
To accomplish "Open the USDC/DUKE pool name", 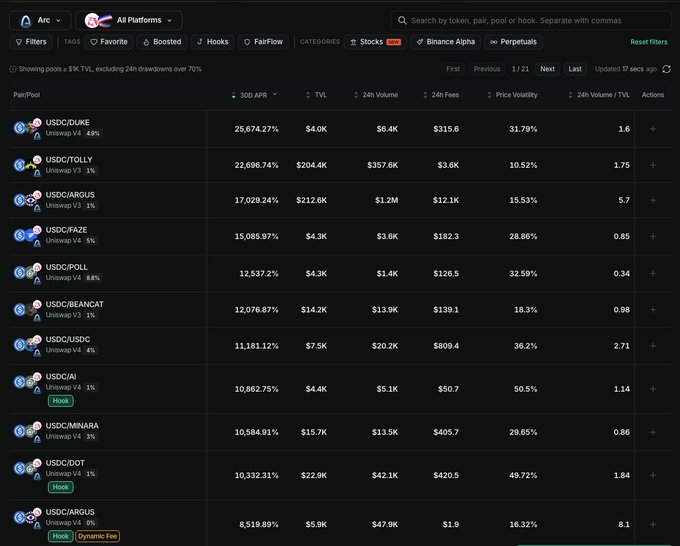I will [x=68, y=123].
